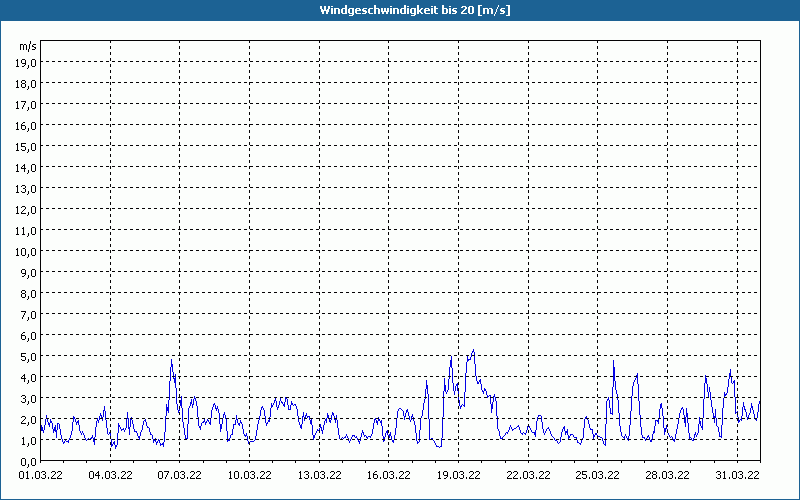Select the 10,0 axis value
This screenshot has width=800, height=500.
26,252
